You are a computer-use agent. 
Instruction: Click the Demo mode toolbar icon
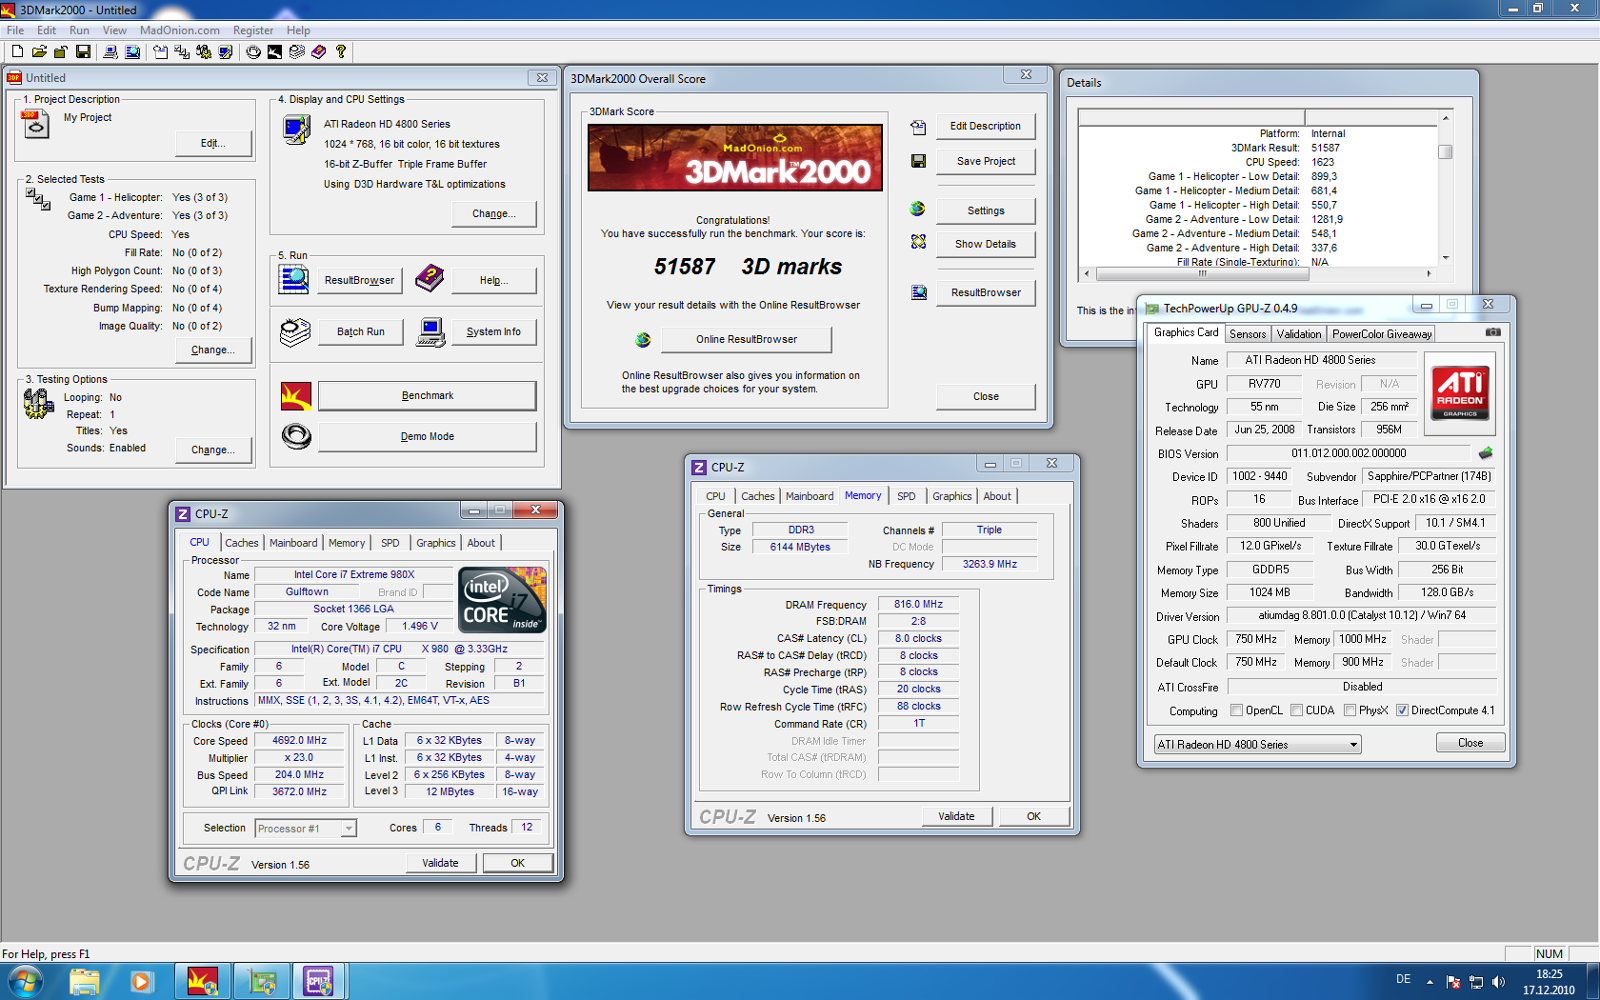253,51
